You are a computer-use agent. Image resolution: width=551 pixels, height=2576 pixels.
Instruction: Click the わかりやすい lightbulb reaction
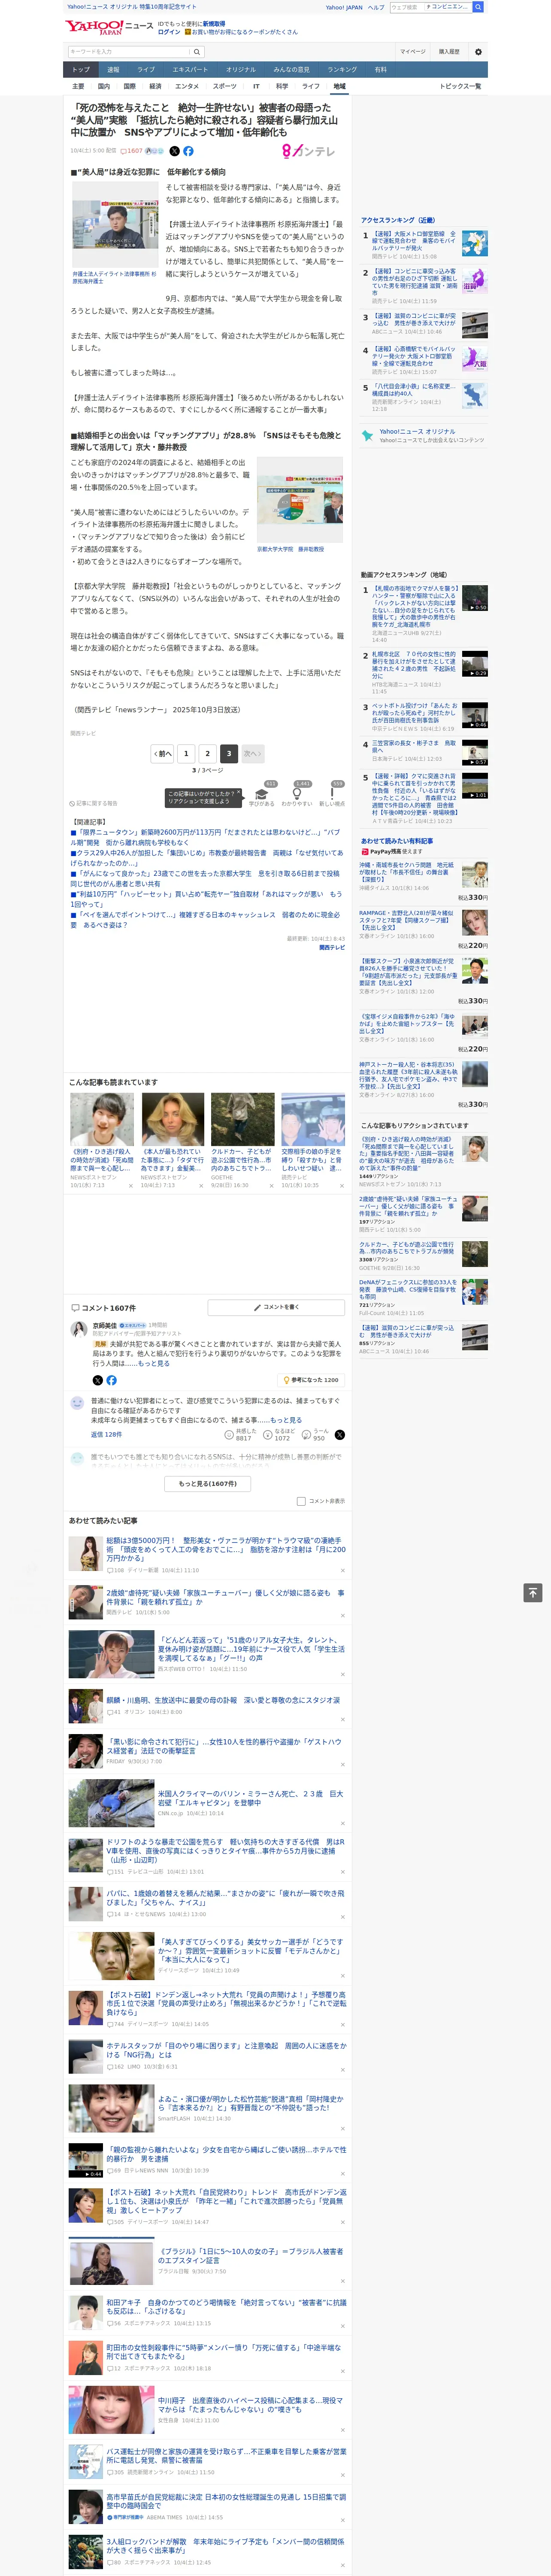[x=297, y=793]
